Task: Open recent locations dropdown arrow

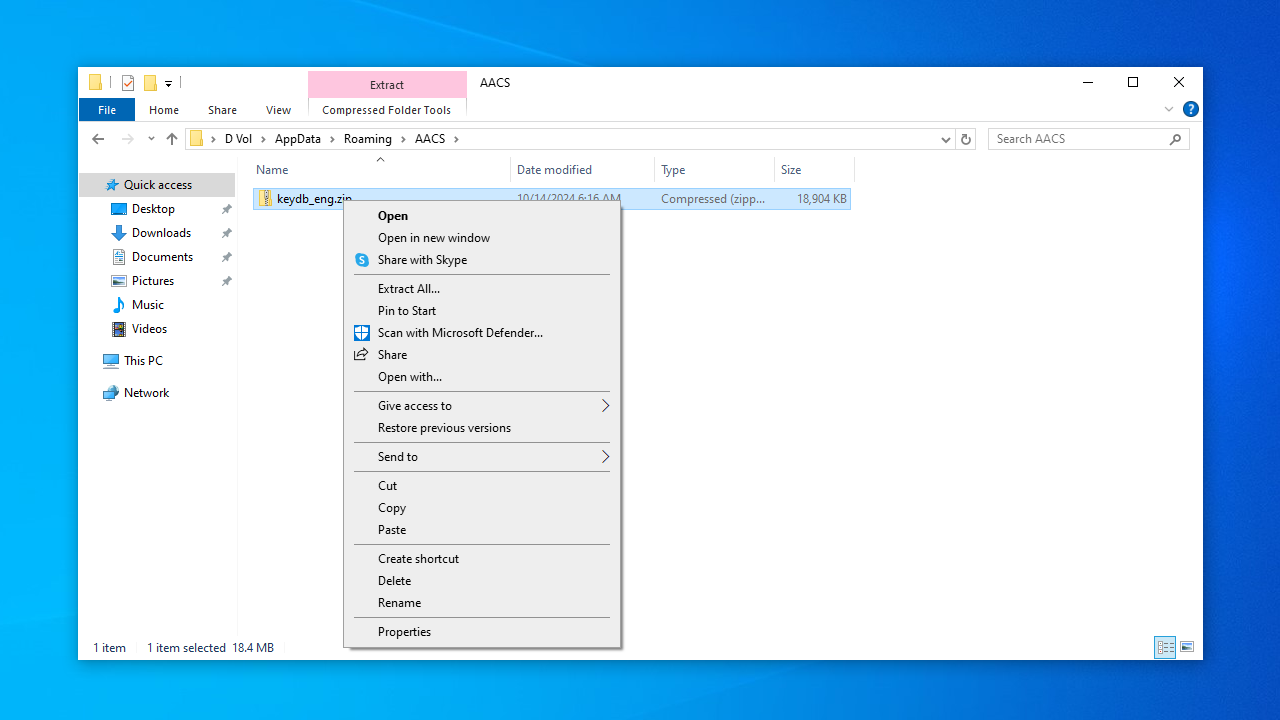Action: click(151, 139)
